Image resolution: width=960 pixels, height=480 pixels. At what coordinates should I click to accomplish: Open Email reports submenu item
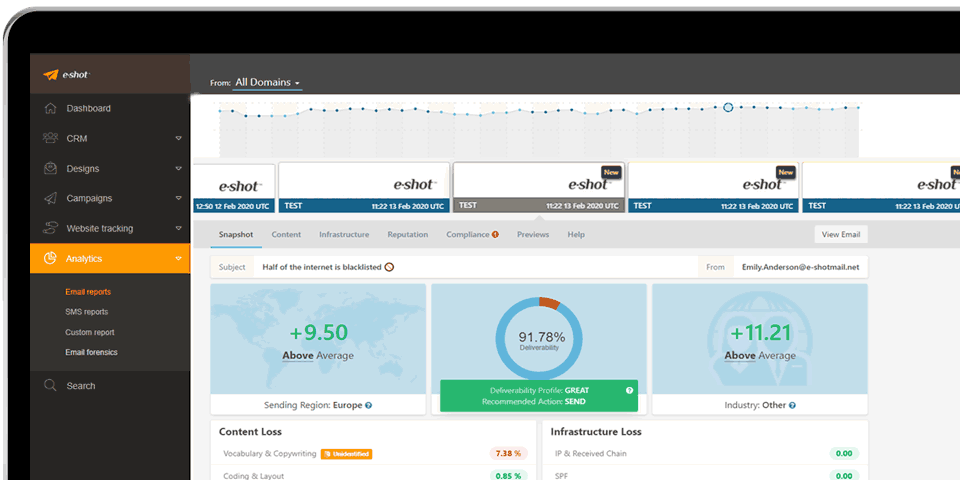(x=88, y=292)
